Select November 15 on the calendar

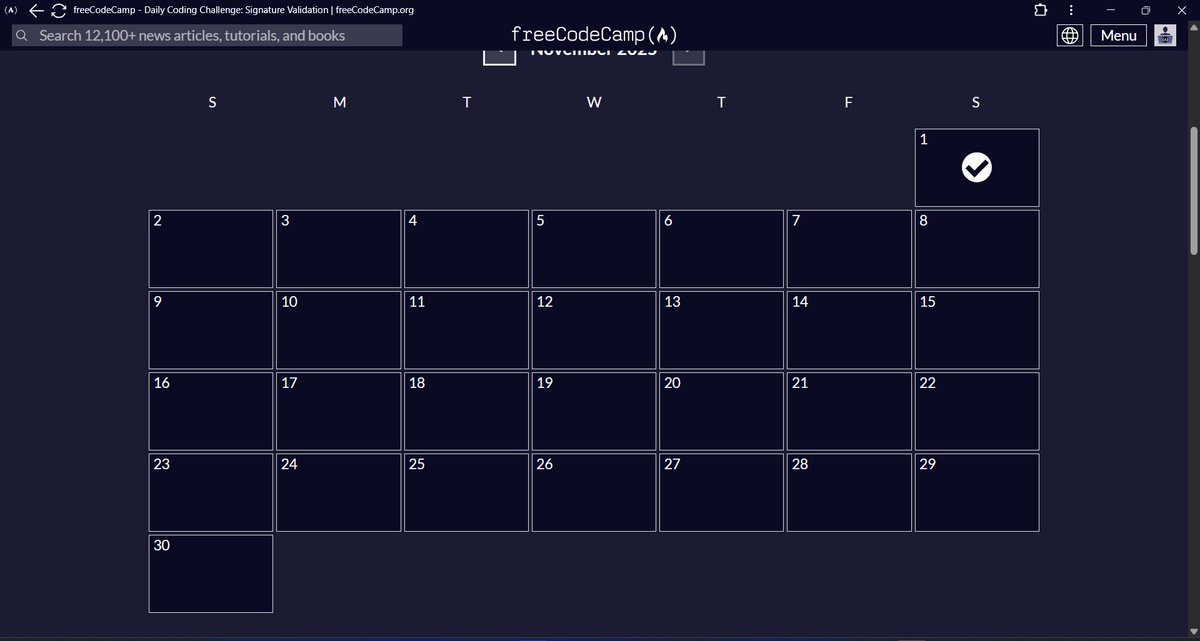(976, 329)
